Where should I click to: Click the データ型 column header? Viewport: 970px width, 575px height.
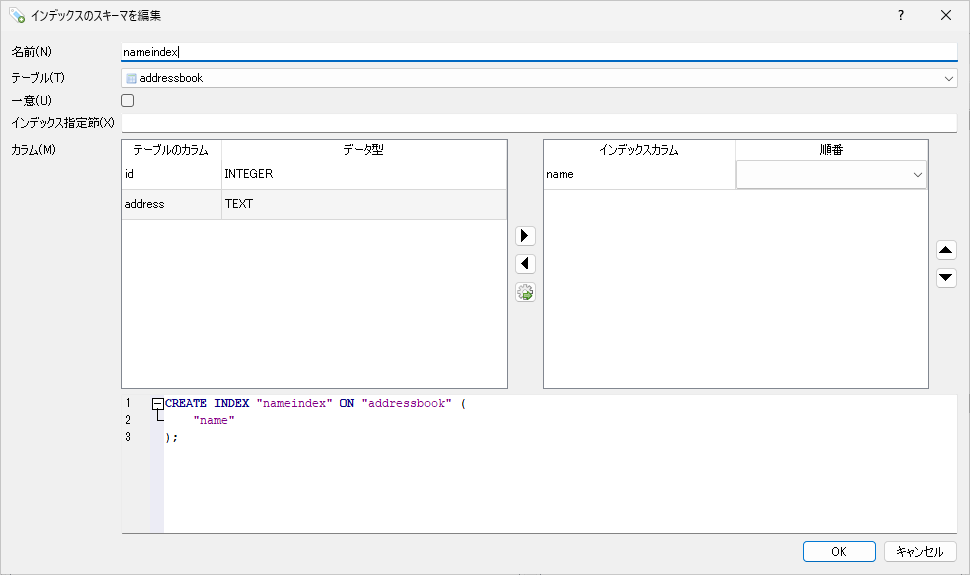pyautogui.click(x=363, y=150)
